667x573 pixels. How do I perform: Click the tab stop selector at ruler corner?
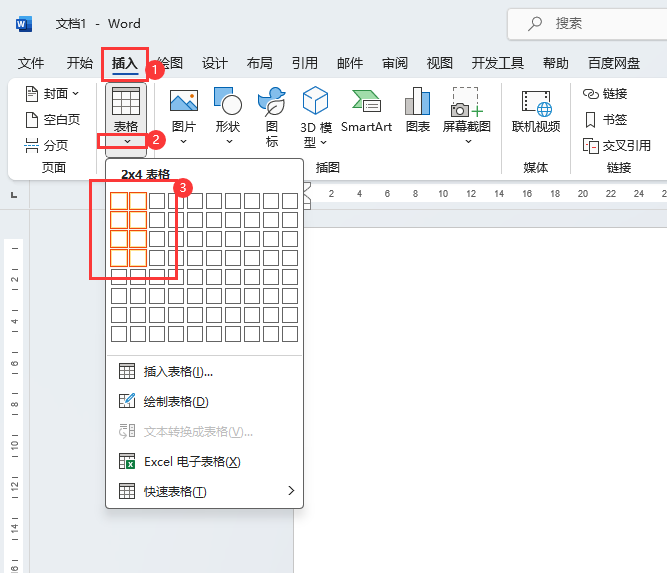pyautogui.click(x=14, y=195)
